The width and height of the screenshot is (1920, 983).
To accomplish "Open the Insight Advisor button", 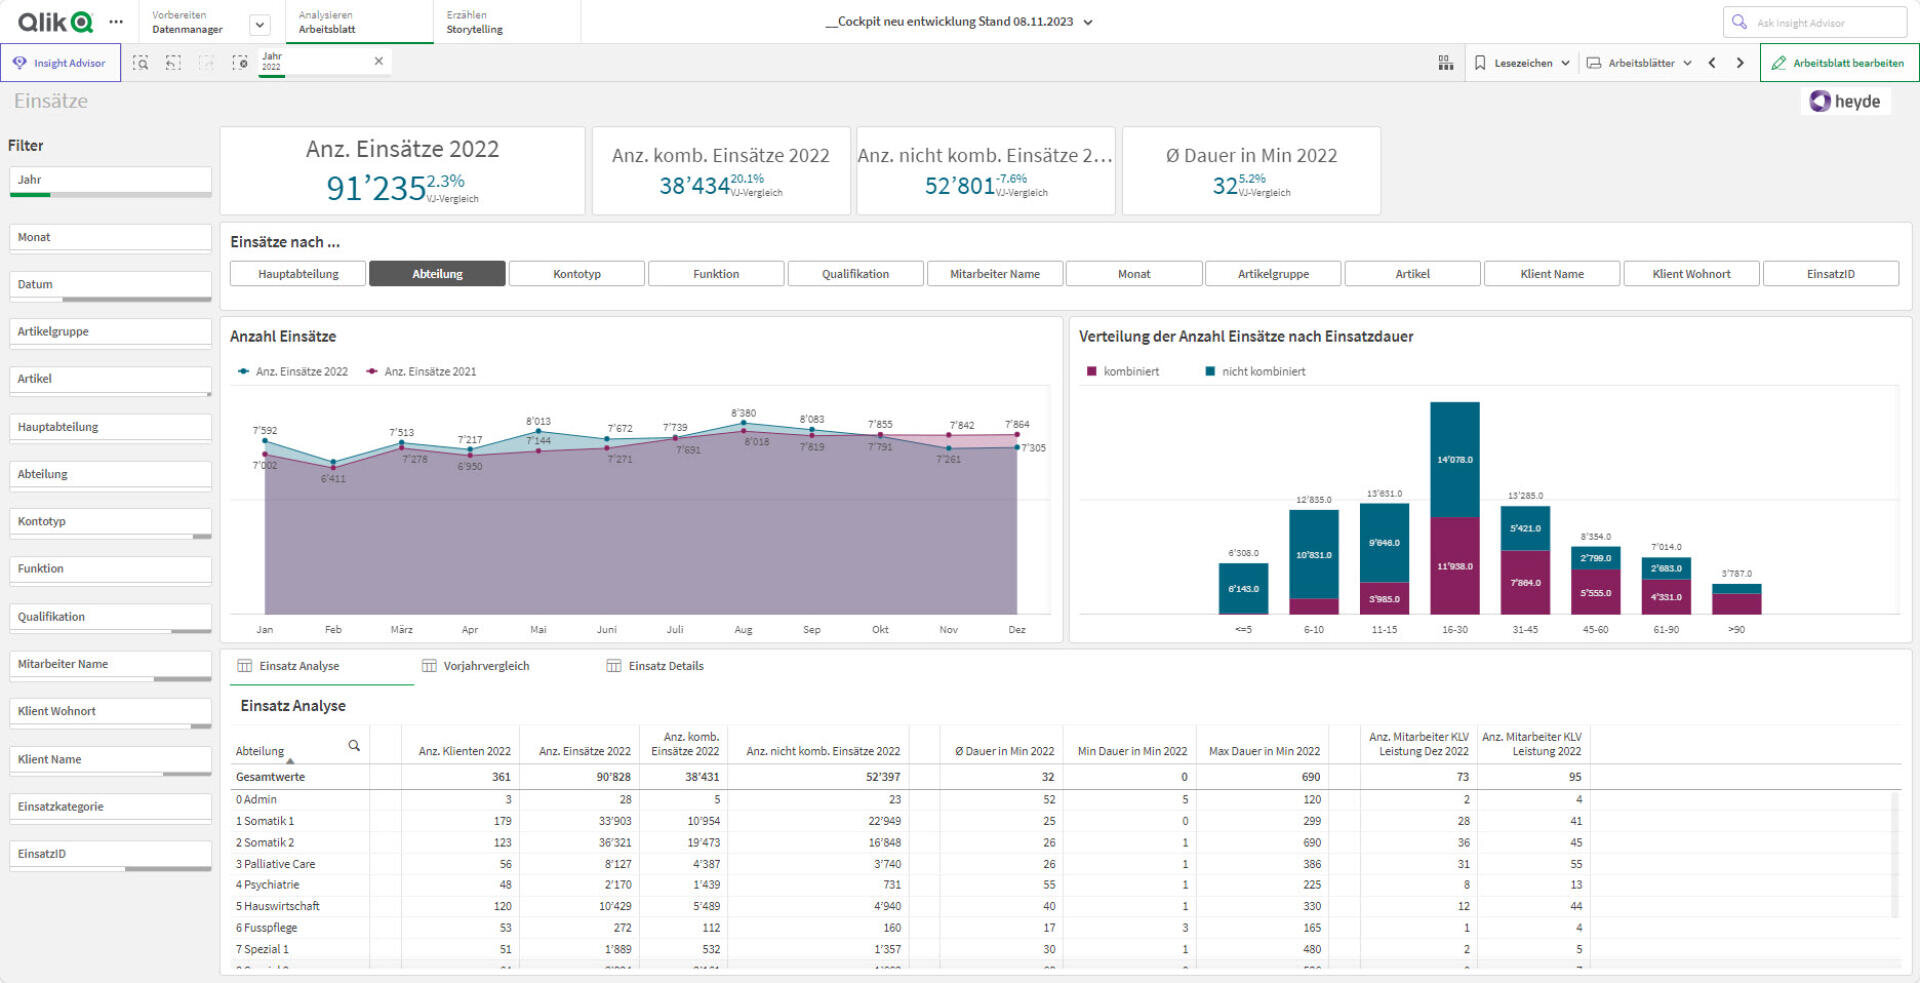I will (60, 63).
